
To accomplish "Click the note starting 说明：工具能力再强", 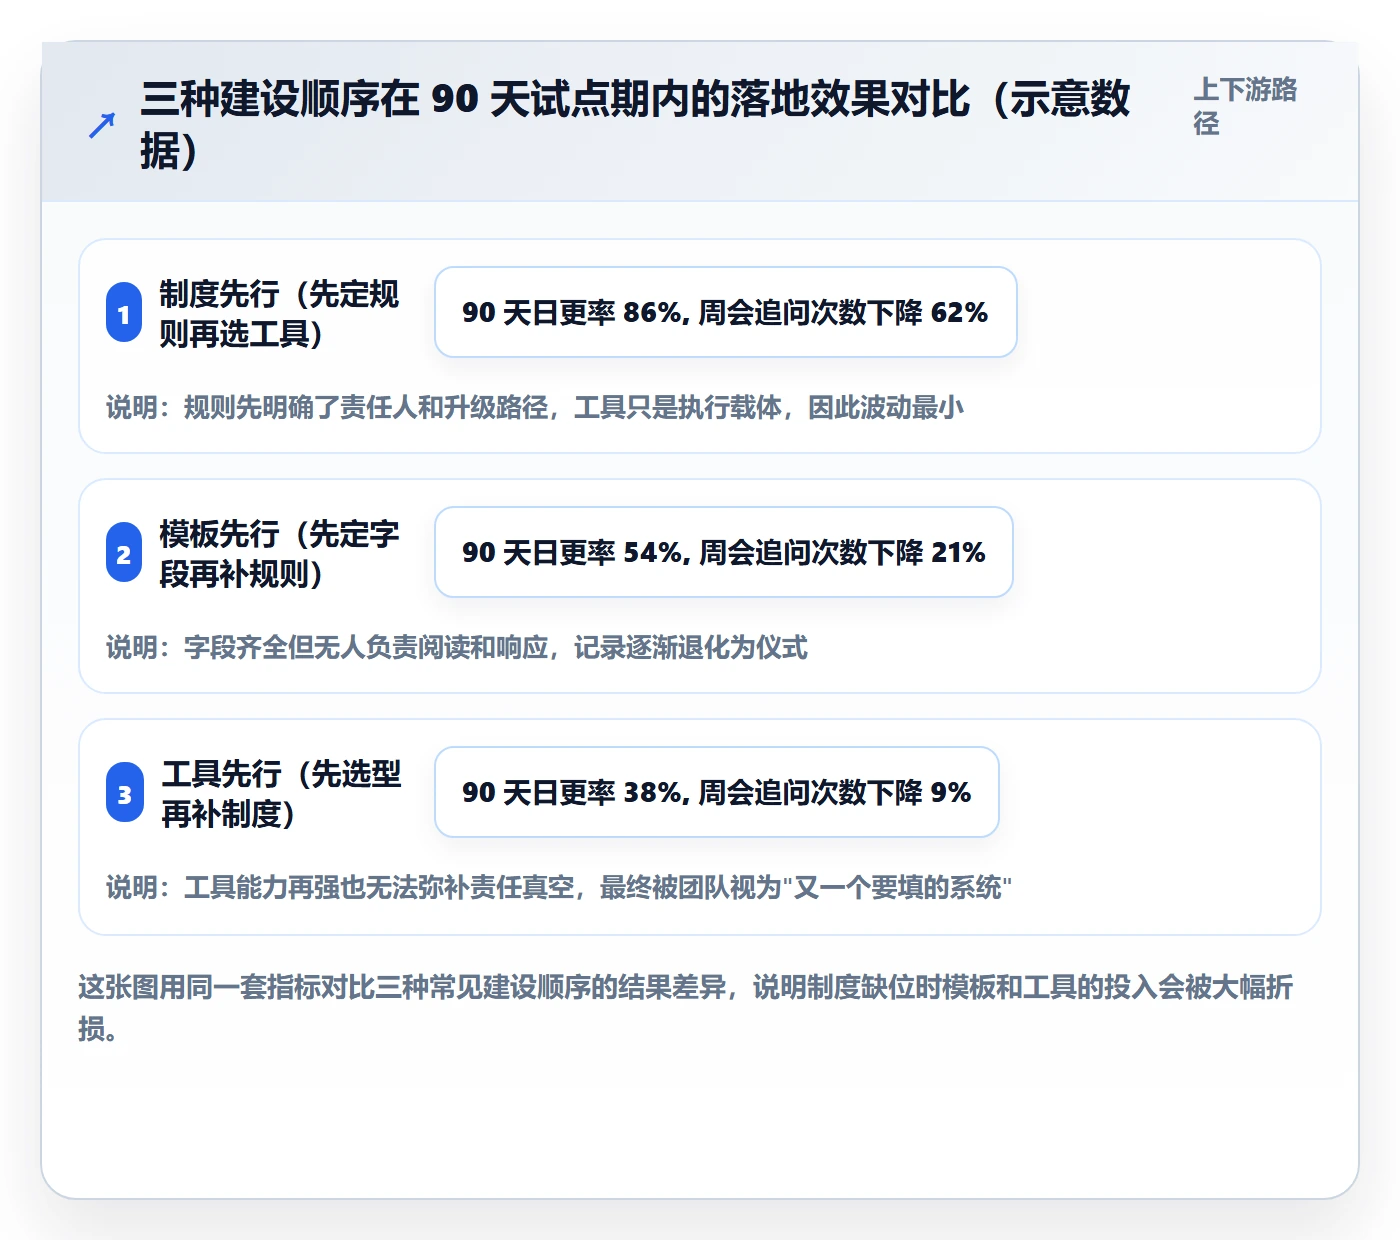I will point(559,887).
